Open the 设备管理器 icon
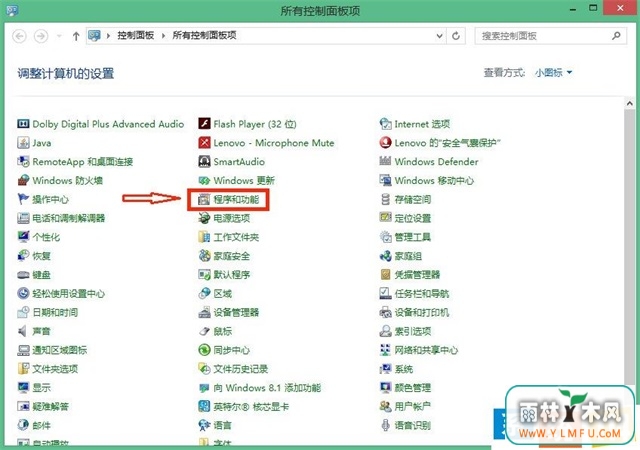The width and height of the screenshot is (640, 450). (204, 312)
